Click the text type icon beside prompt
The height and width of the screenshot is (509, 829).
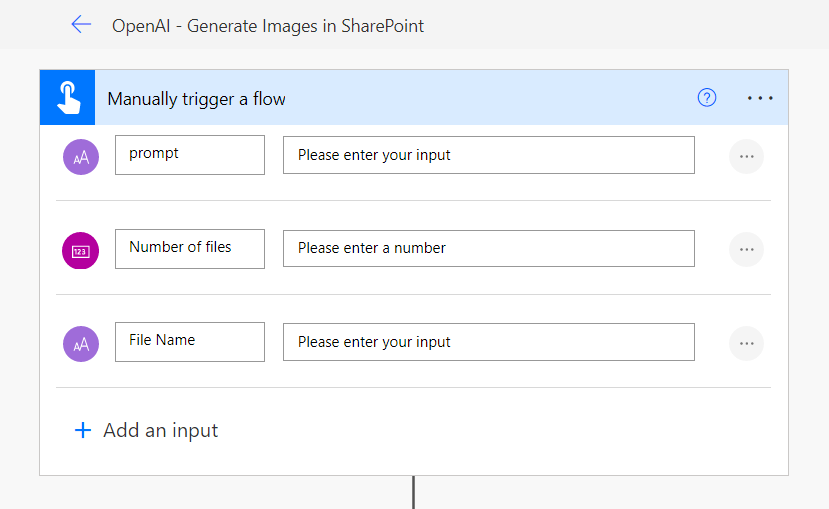coord(81,156)
